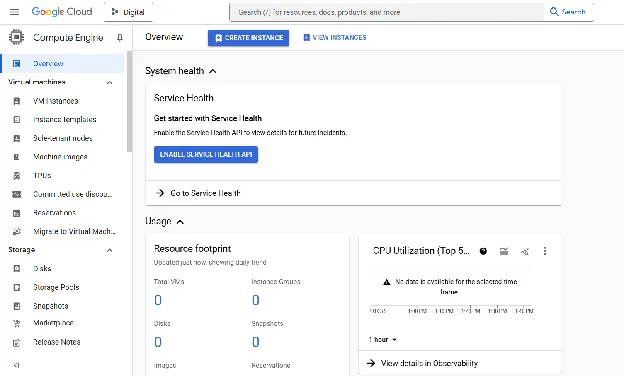Select Overview in the sidebar

[62, 63]
